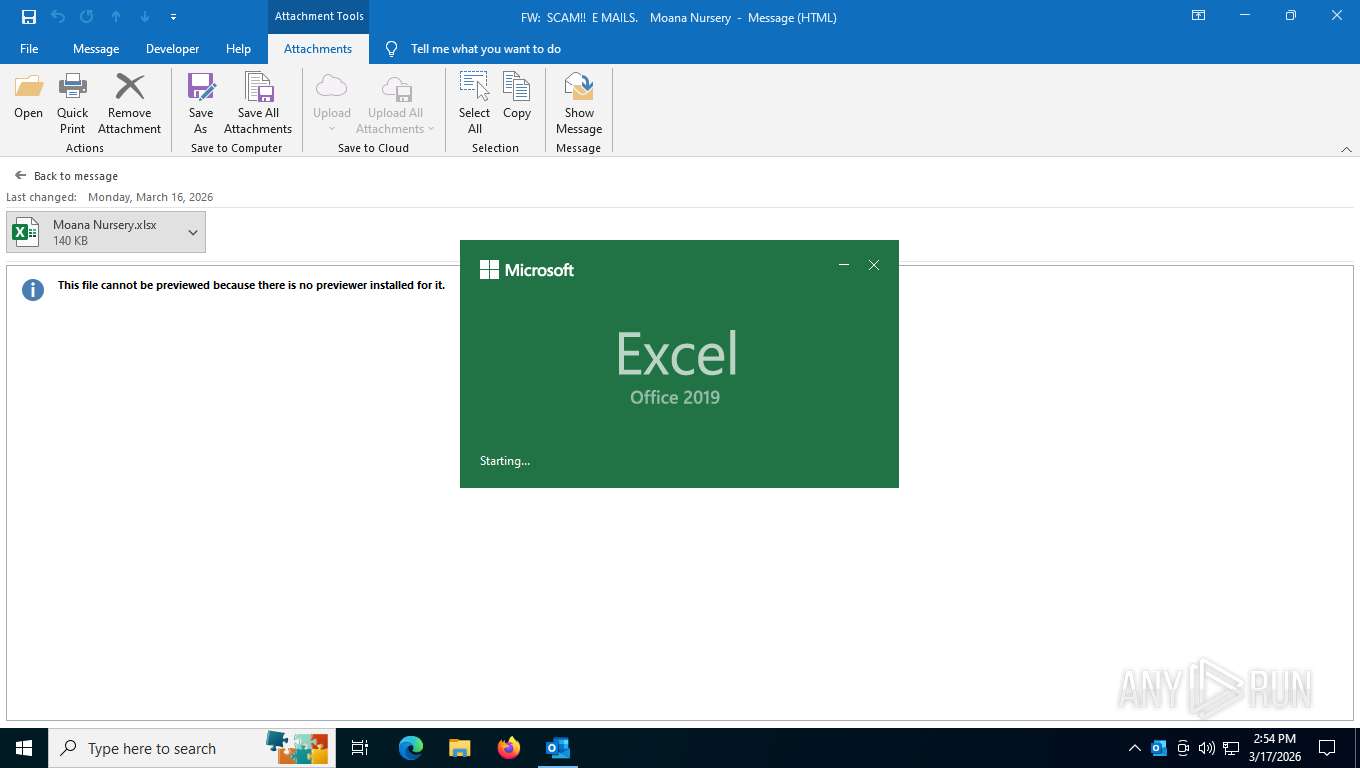The width and height of the screenshot is (1360, 768).
Task: Open Task View on the taskbar
Action: (x=360, y=748)
